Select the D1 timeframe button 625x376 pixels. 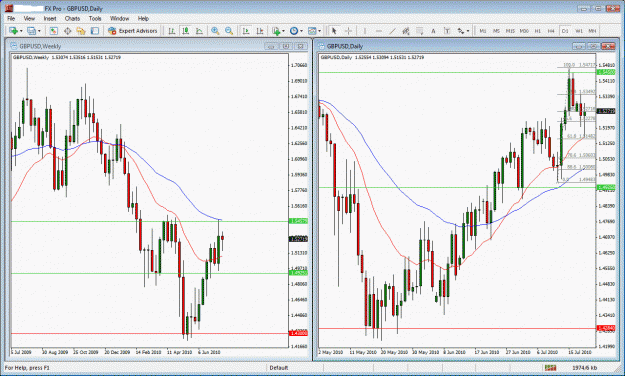pyautogui.click(x=565, y=31)
